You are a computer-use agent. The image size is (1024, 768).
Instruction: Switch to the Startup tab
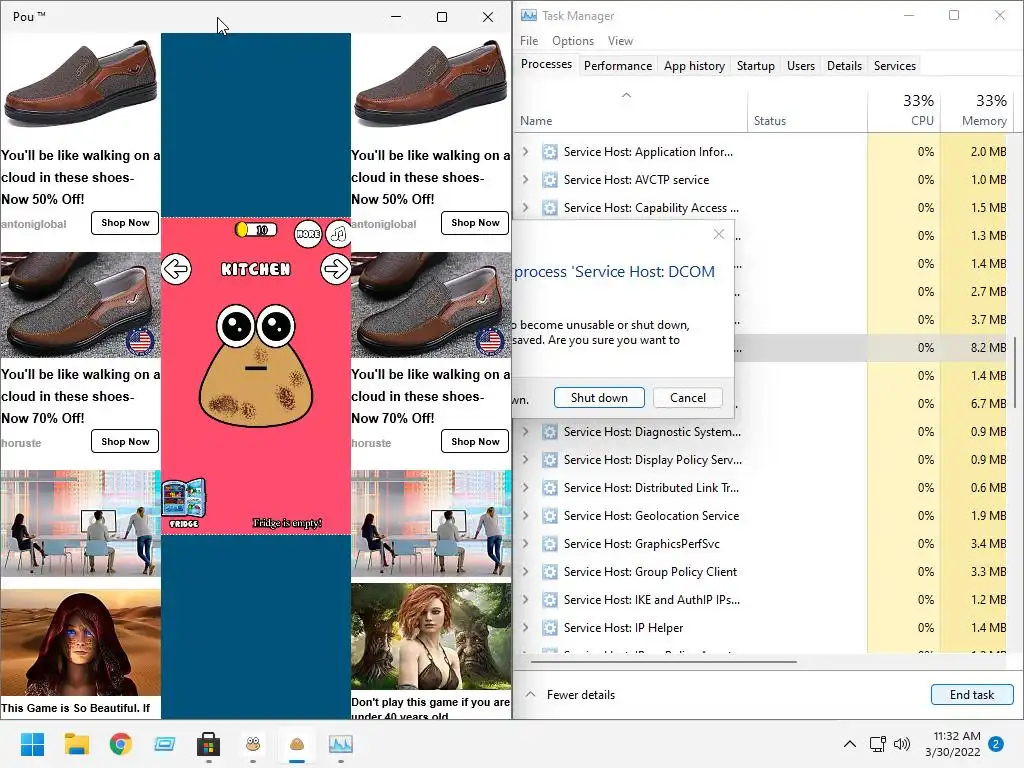(x=756, y=65)
